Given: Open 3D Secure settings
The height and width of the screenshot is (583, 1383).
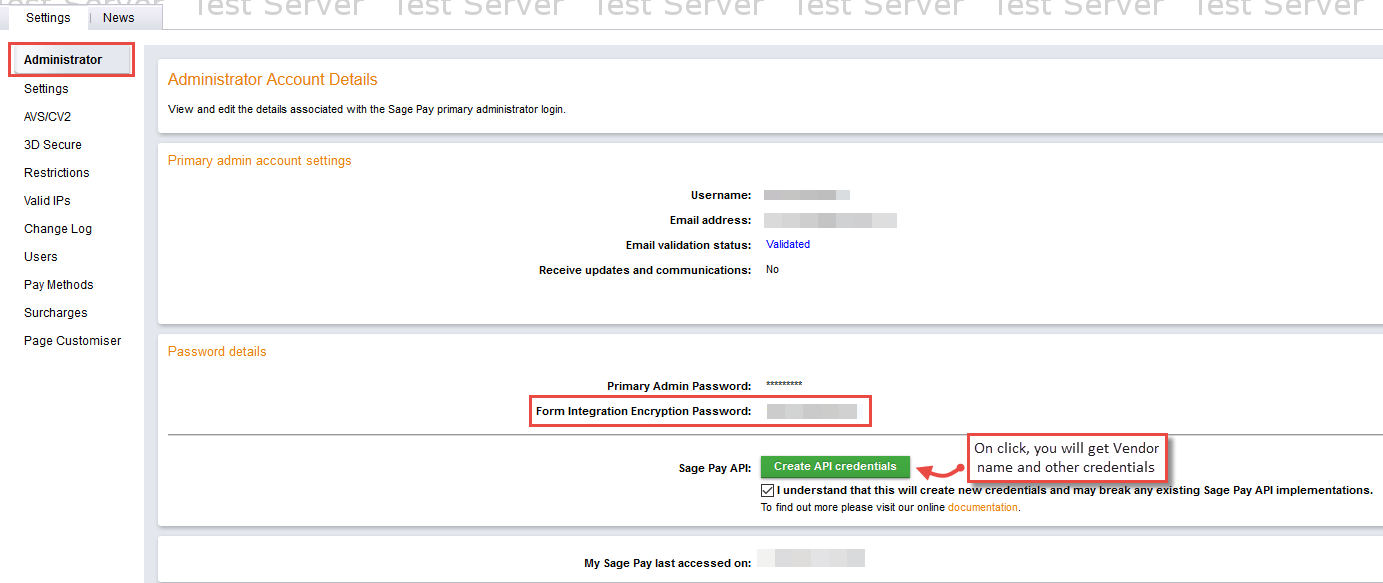Looking at the screenshot, I should point(53,145).
